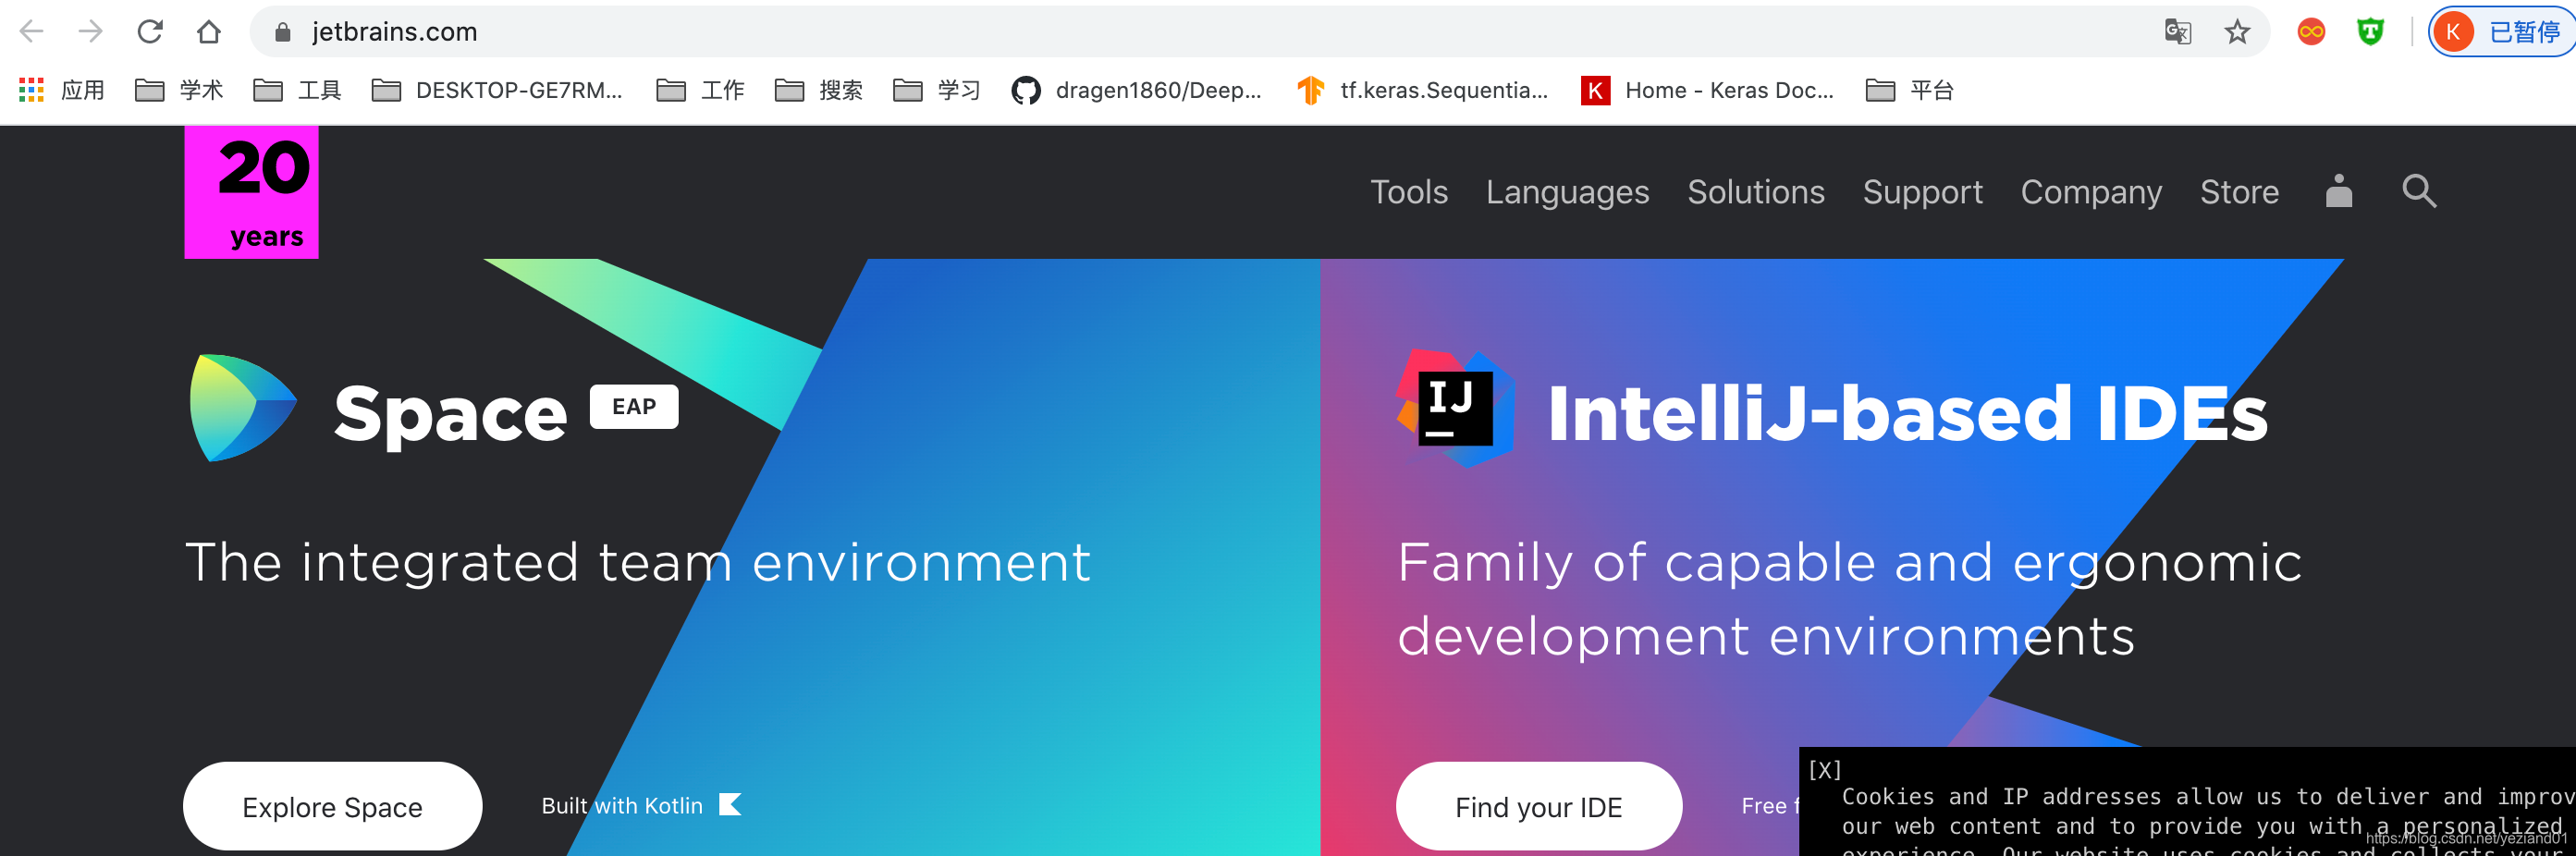
Task: Click the Built with Kotlin link
Action: point(622,806)
